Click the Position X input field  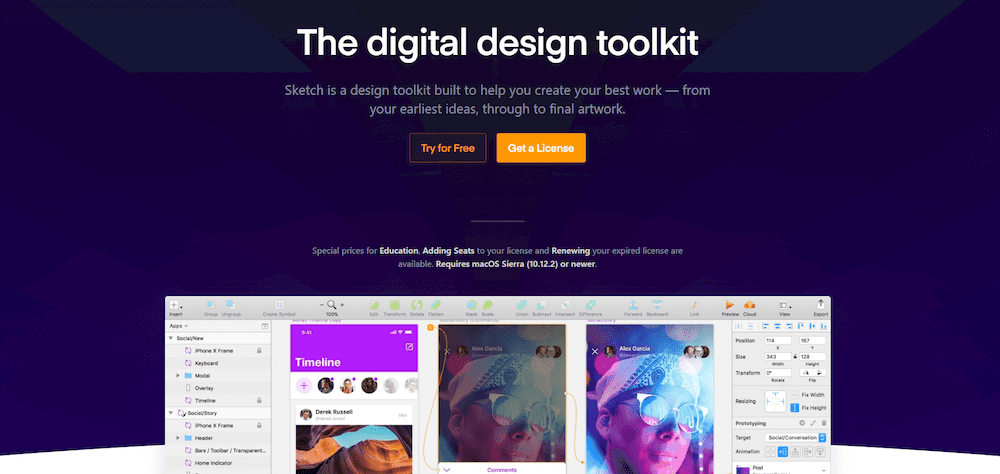coord(778,341)
